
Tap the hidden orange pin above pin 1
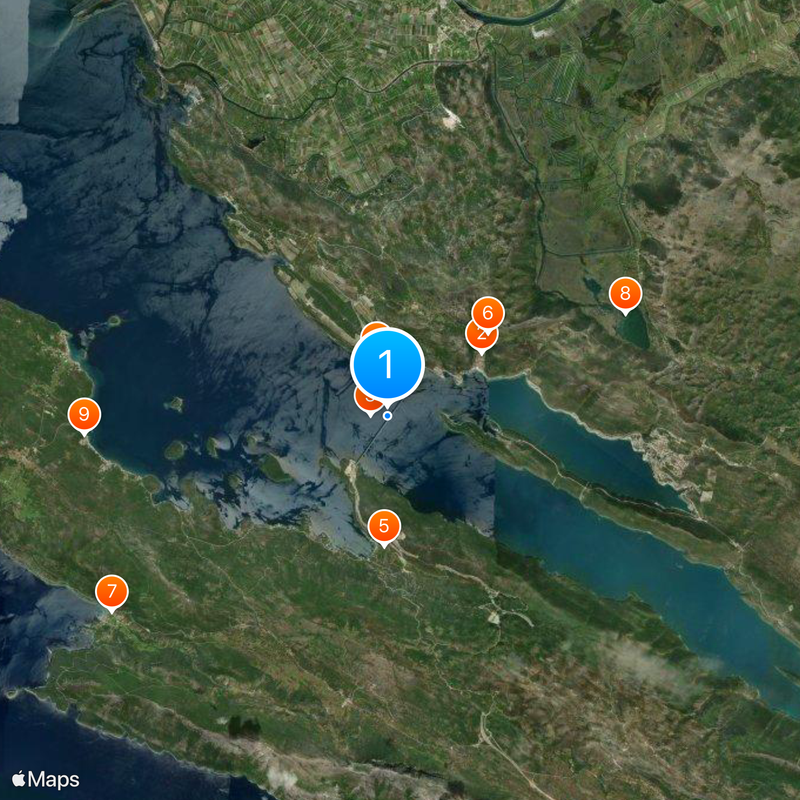tap(374, 328)
